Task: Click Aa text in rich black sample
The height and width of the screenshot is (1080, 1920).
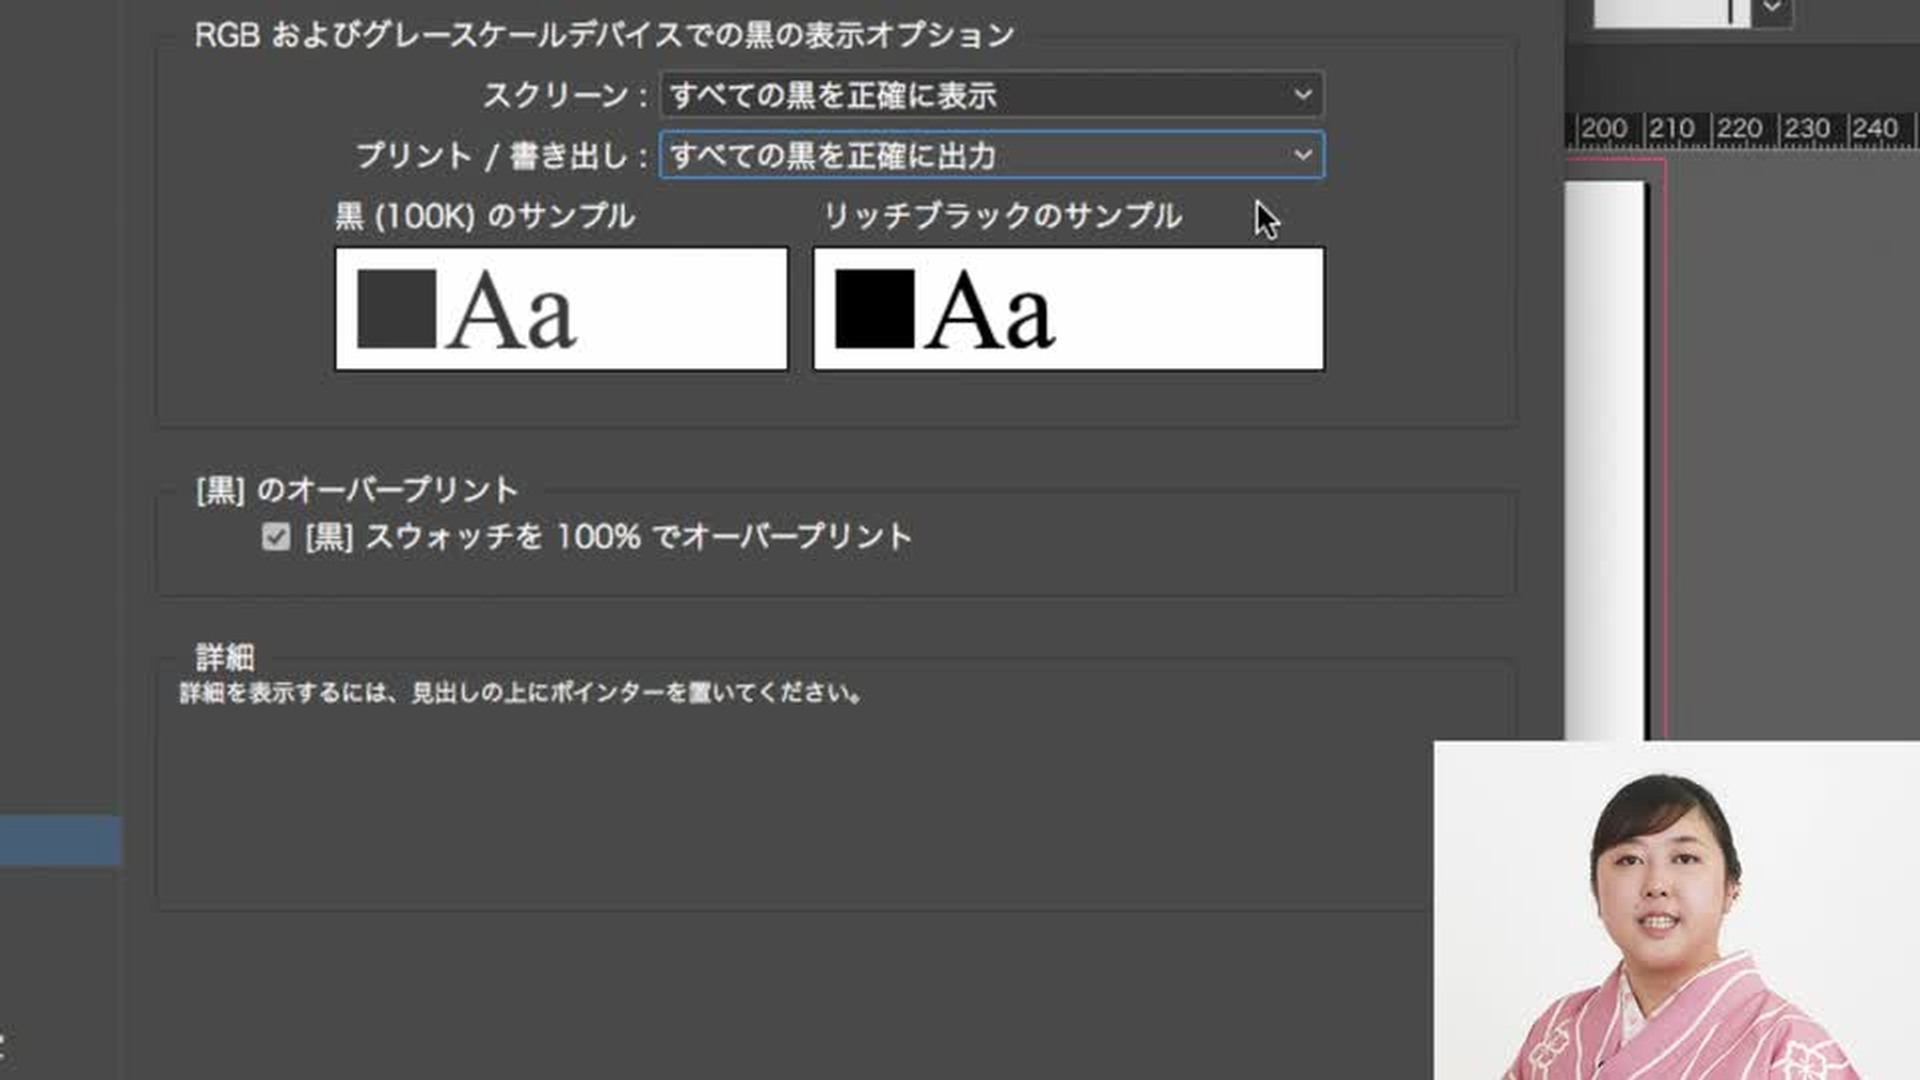Action: click(989, 312)
